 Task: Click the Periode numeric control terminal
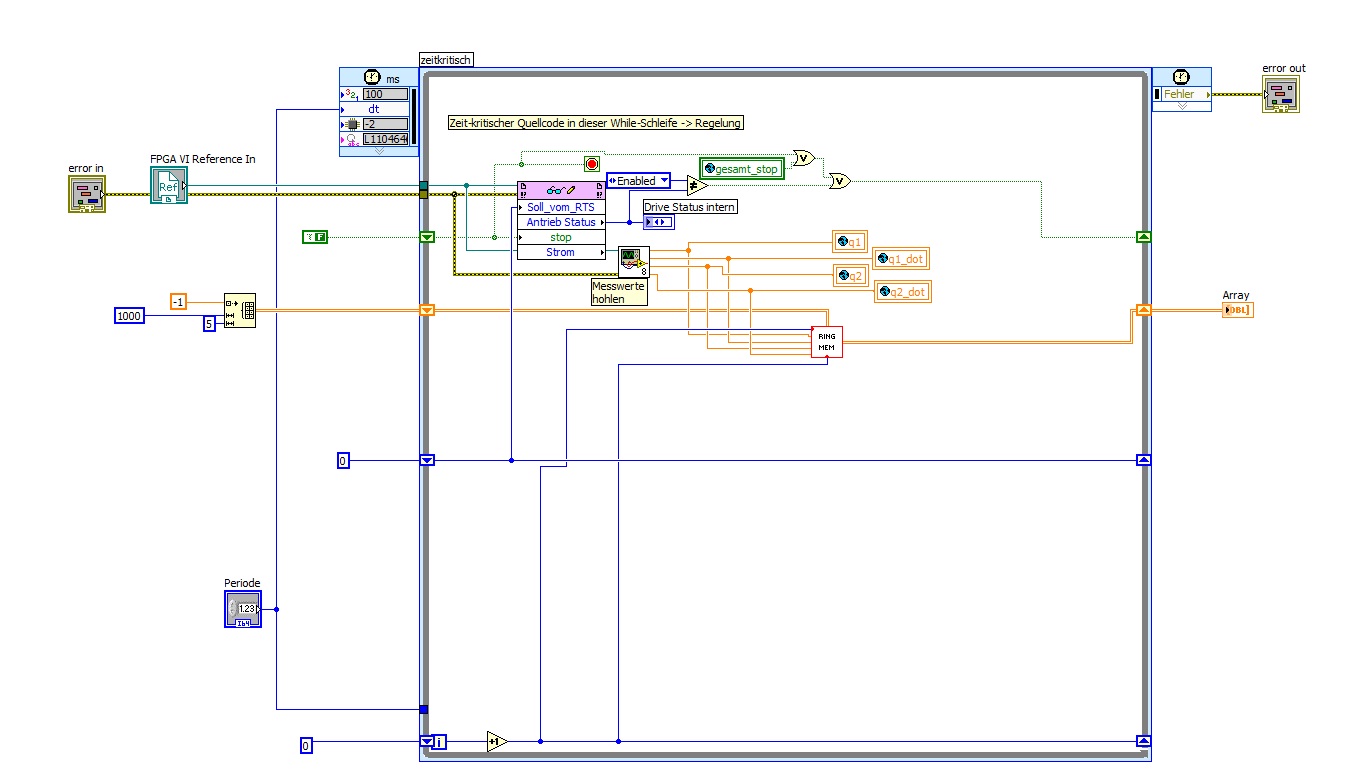tap(243, 608)
